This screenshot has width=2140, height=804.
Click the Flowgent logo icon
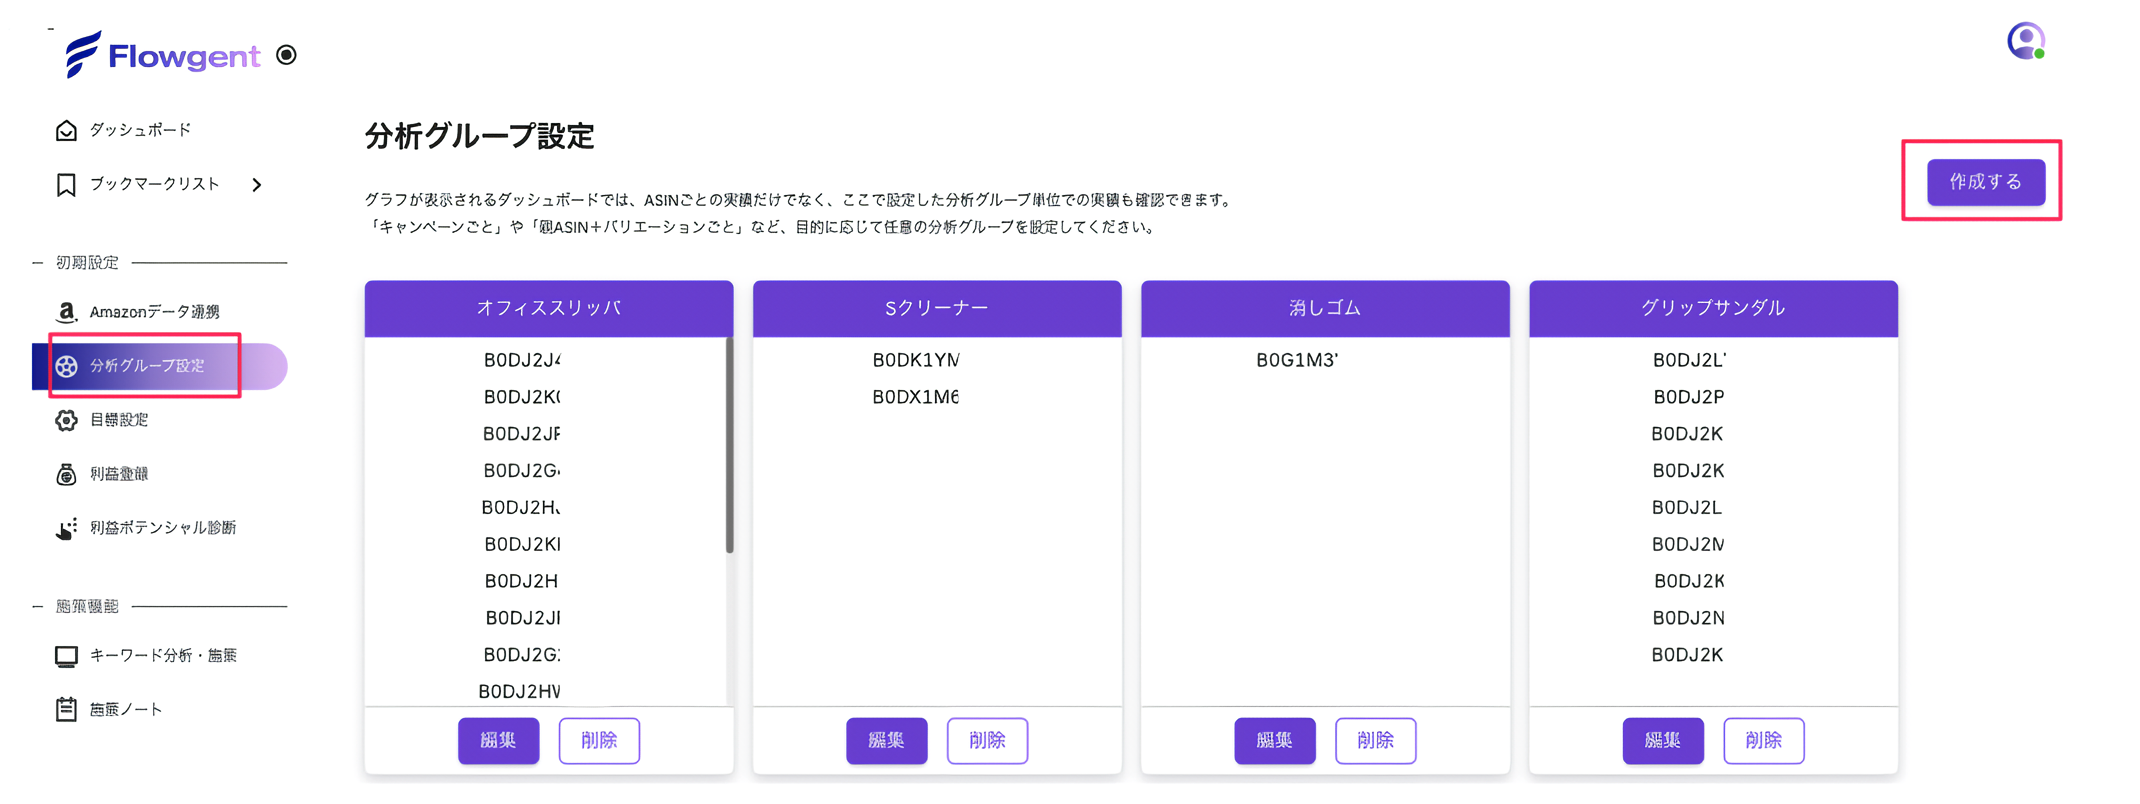(83, 54)
